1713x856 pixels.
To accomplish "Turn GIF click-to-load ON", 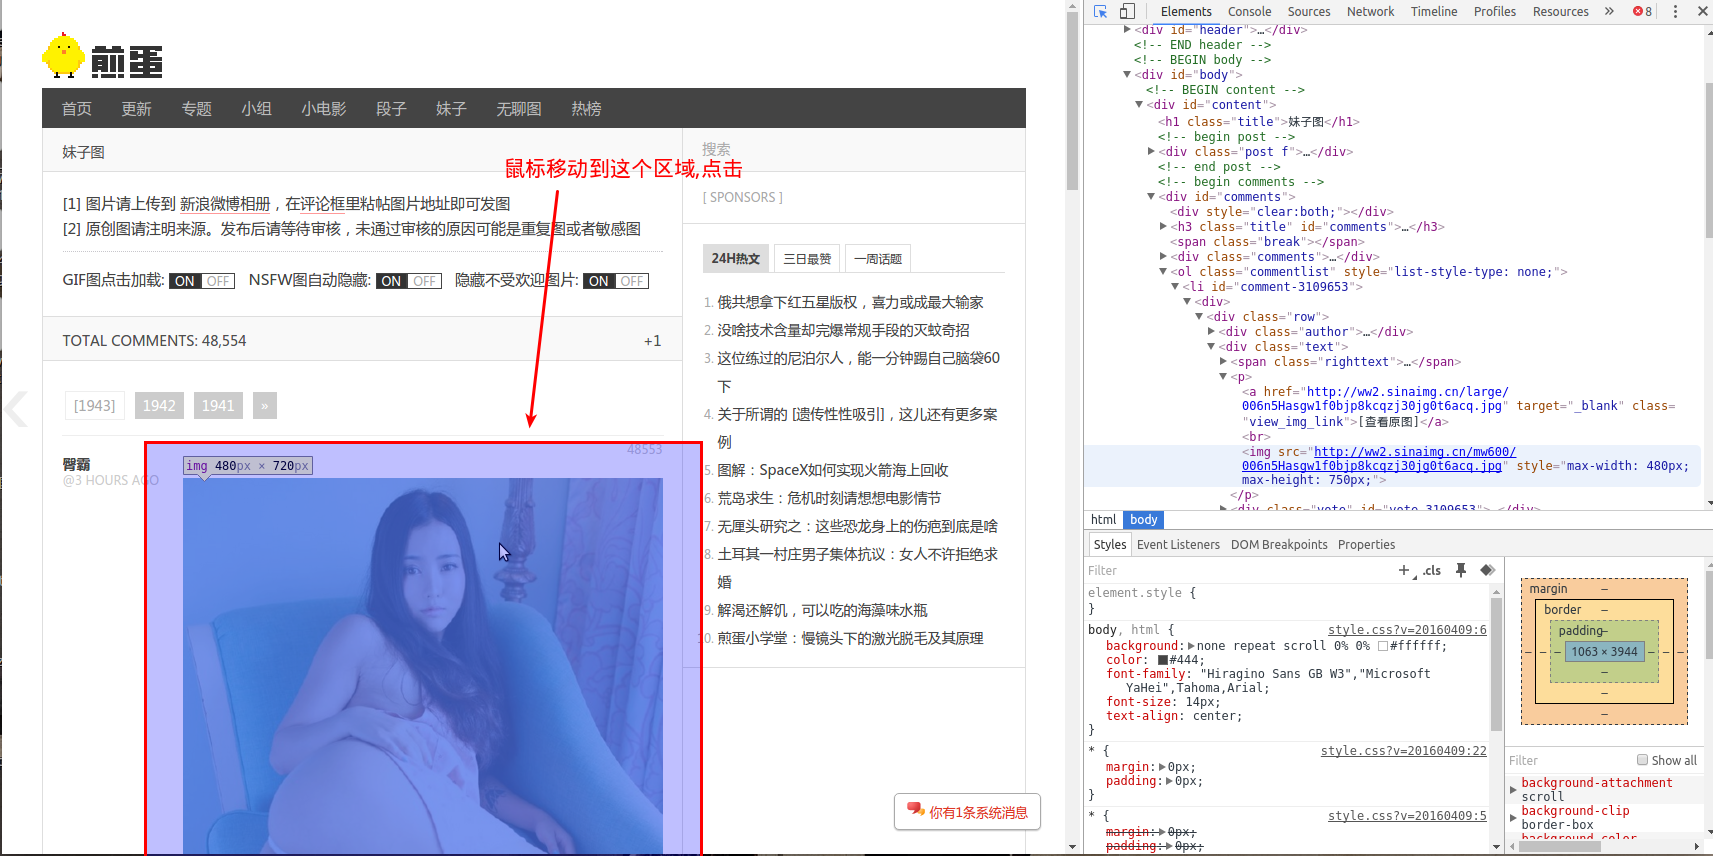I will (185, 281).
